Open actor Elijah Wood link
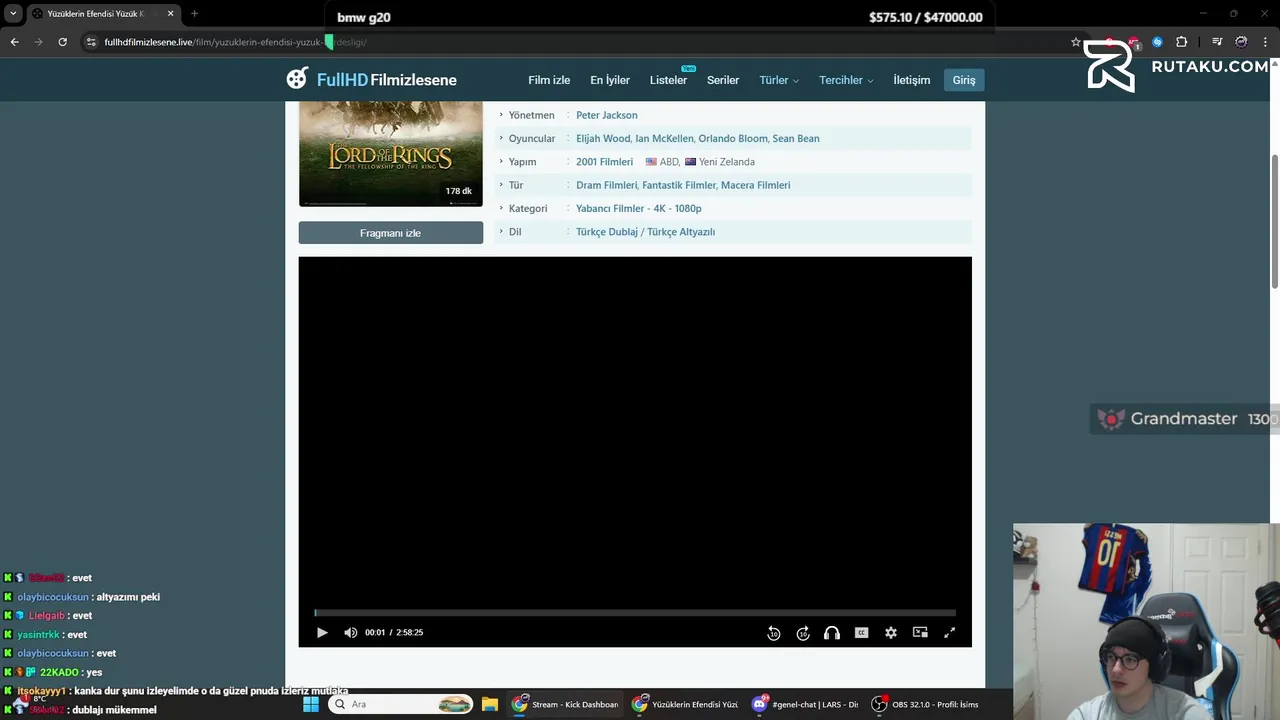This screenshot has height=720, width=1280. click(x=603, y=138)
